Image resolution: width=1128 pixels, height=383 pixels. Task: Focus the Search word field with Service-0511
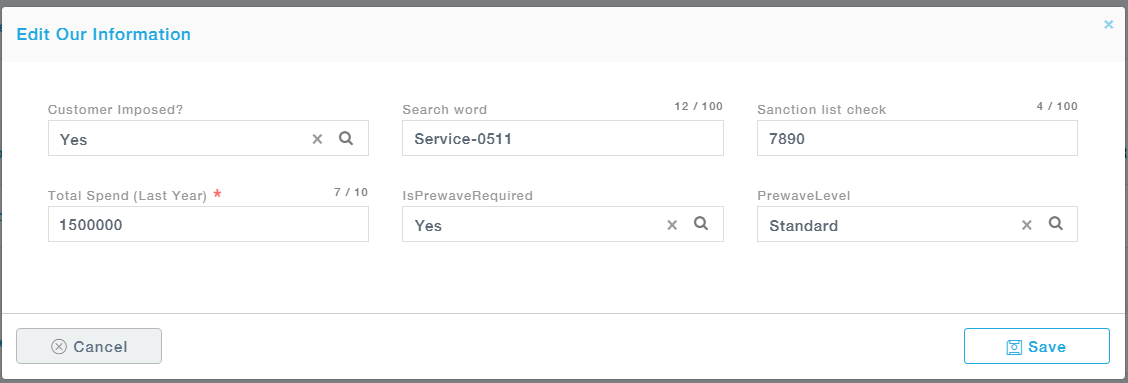(563, 138)
